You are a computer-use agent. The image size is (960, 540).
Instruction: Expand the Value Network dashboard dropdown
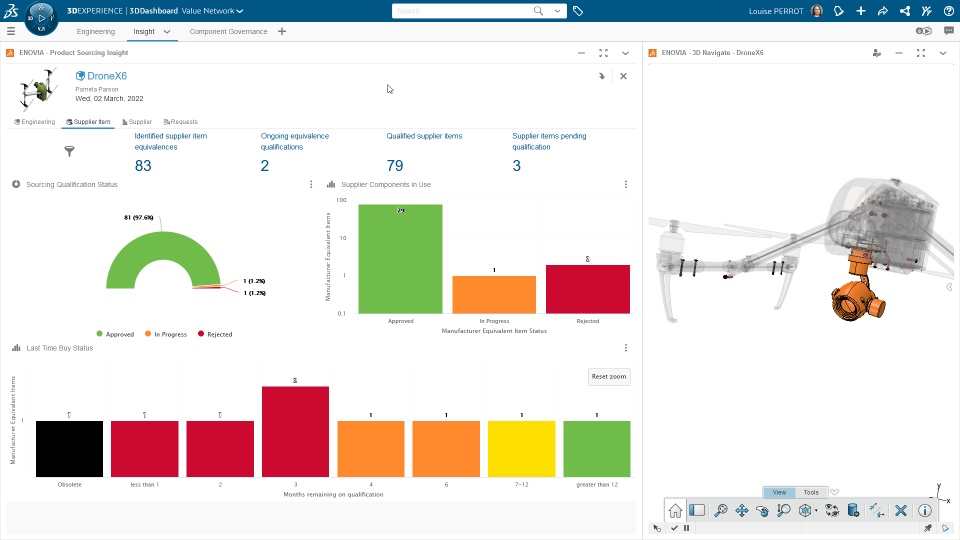coord(212,11)
